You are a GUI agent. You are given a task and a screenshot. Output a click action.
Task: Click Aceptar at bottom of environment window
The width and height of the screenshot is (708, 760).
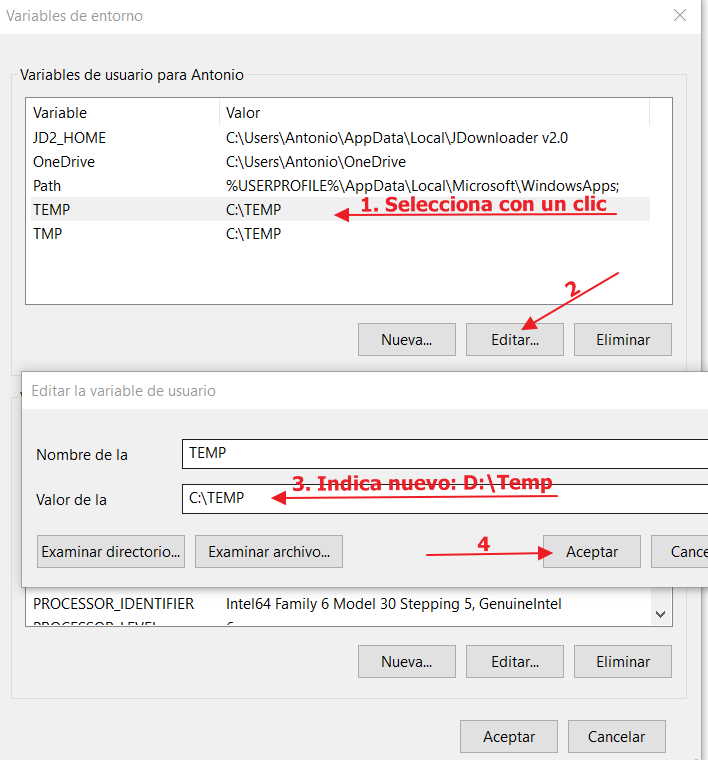[x=509, y=736]
